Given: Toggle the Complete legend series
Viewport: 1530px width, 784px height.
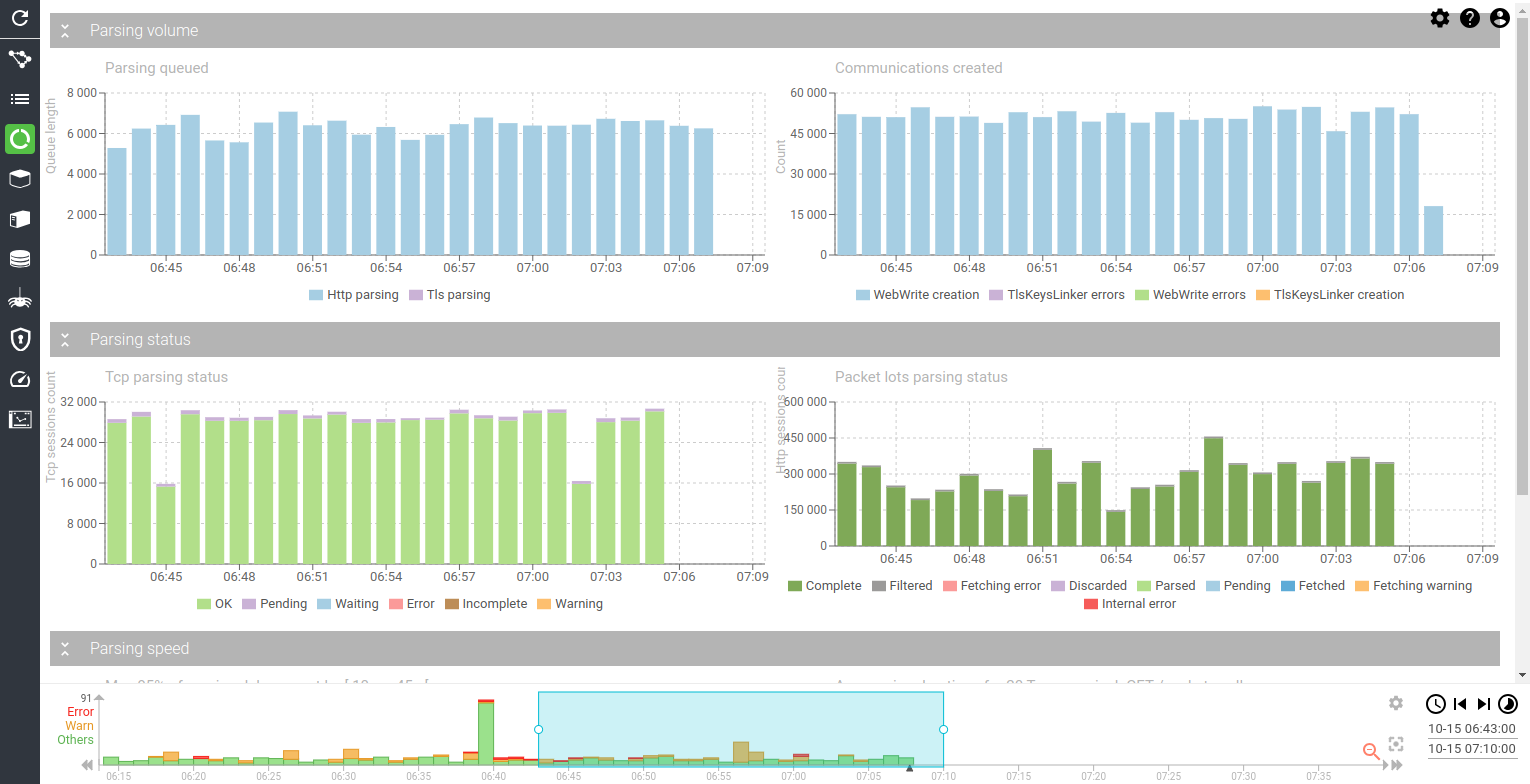Looking at the screenshot, I should (824, 586).
